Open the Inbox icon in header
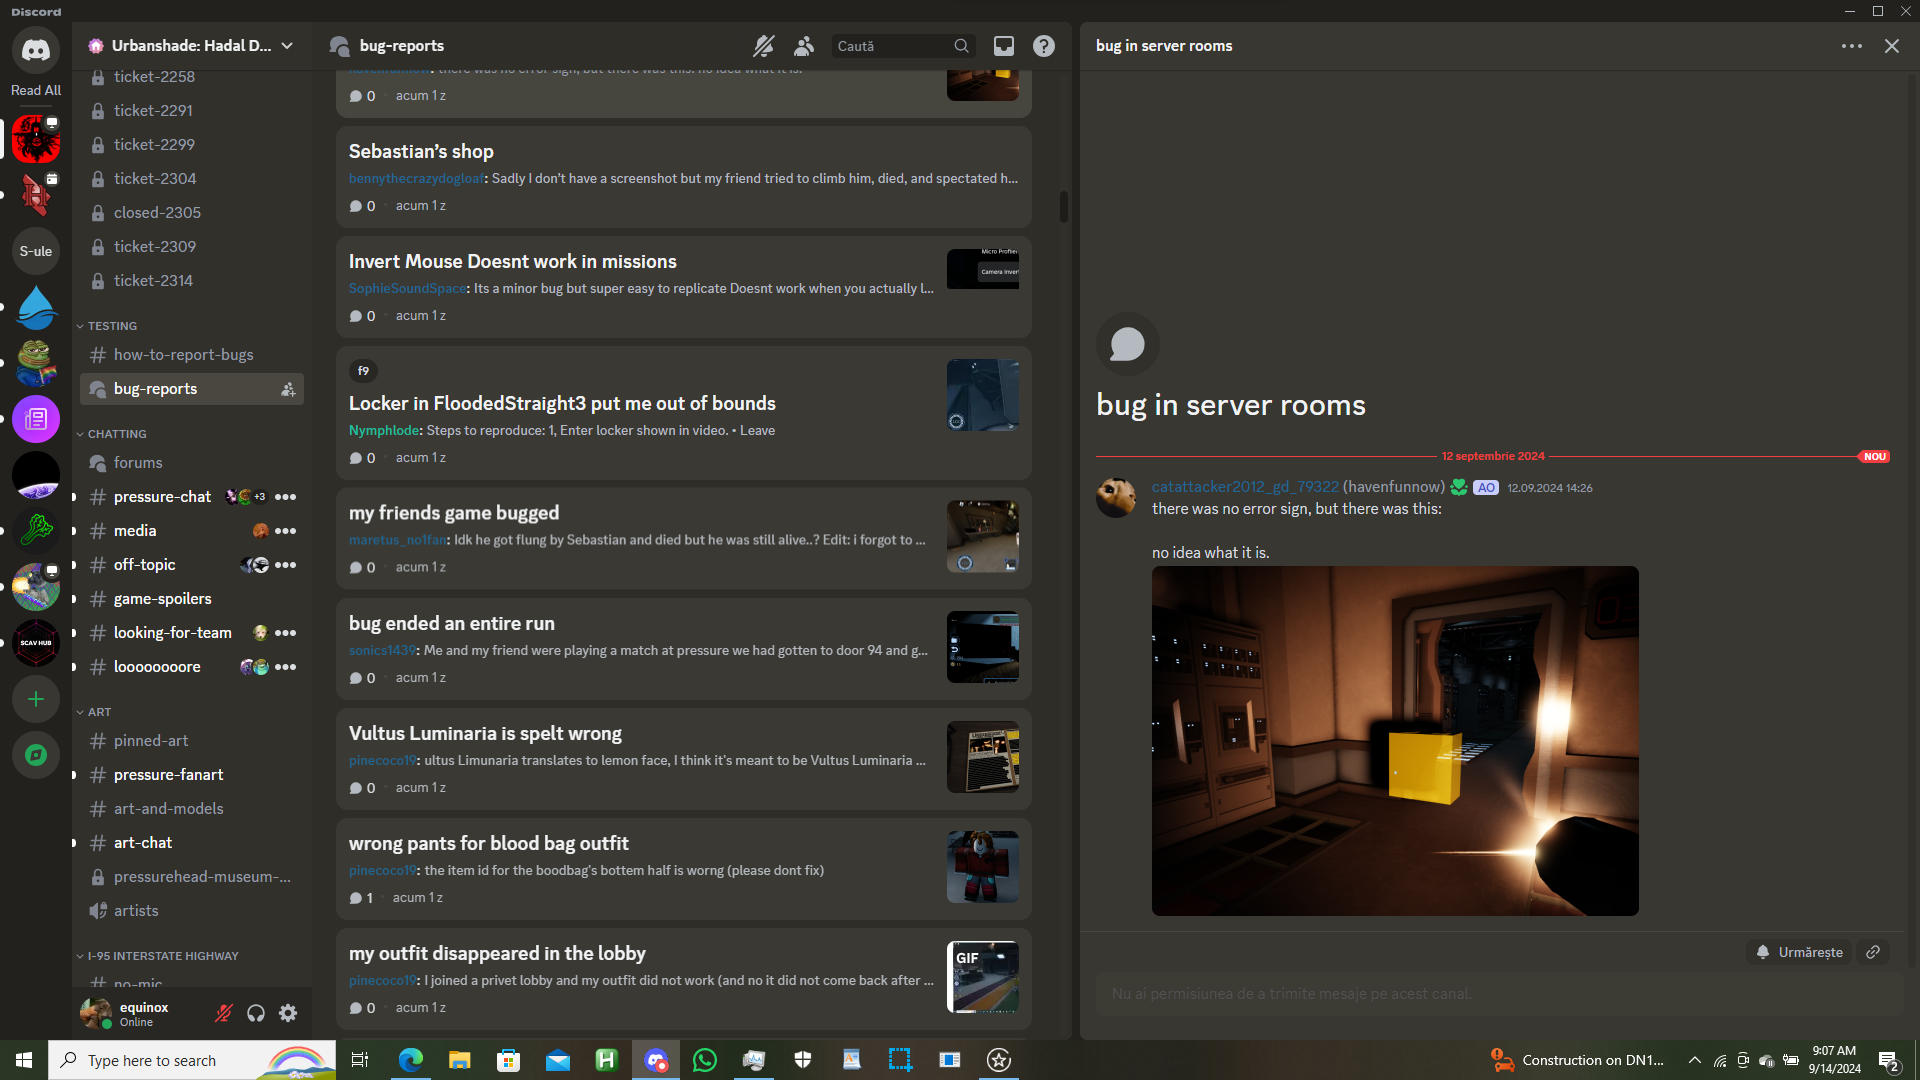 coord(1003,46)
